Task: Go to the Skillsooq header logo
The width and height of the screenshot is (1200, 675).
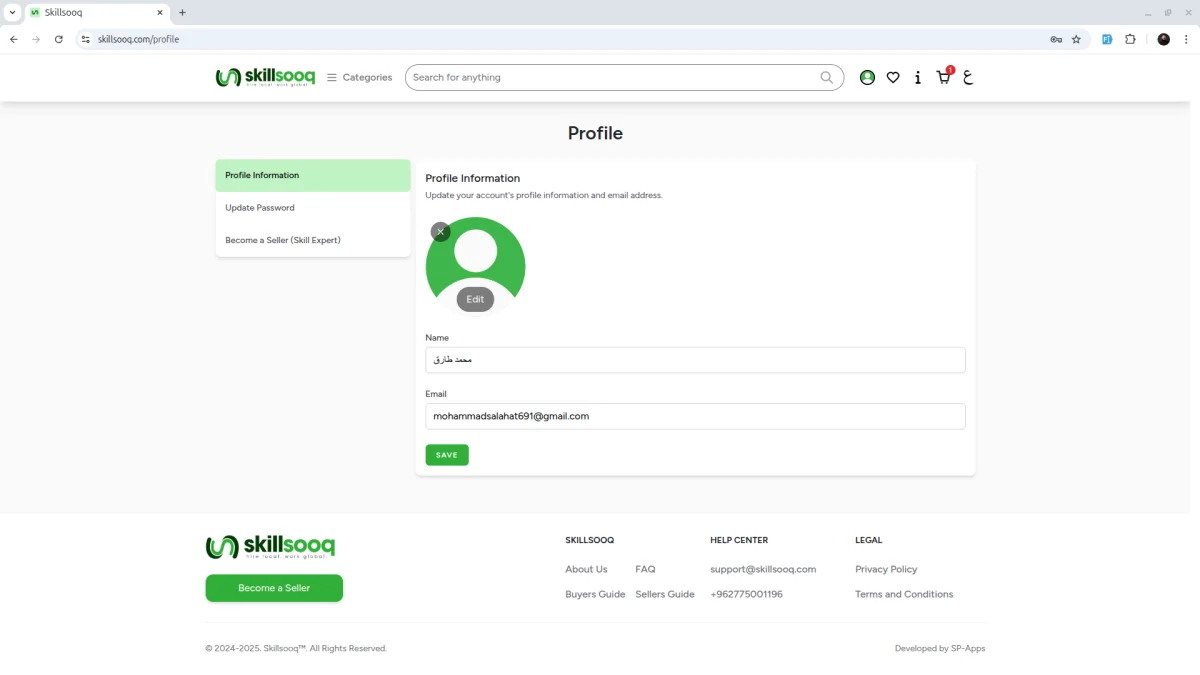Action: pyautogui.click(x=265, y=77)
